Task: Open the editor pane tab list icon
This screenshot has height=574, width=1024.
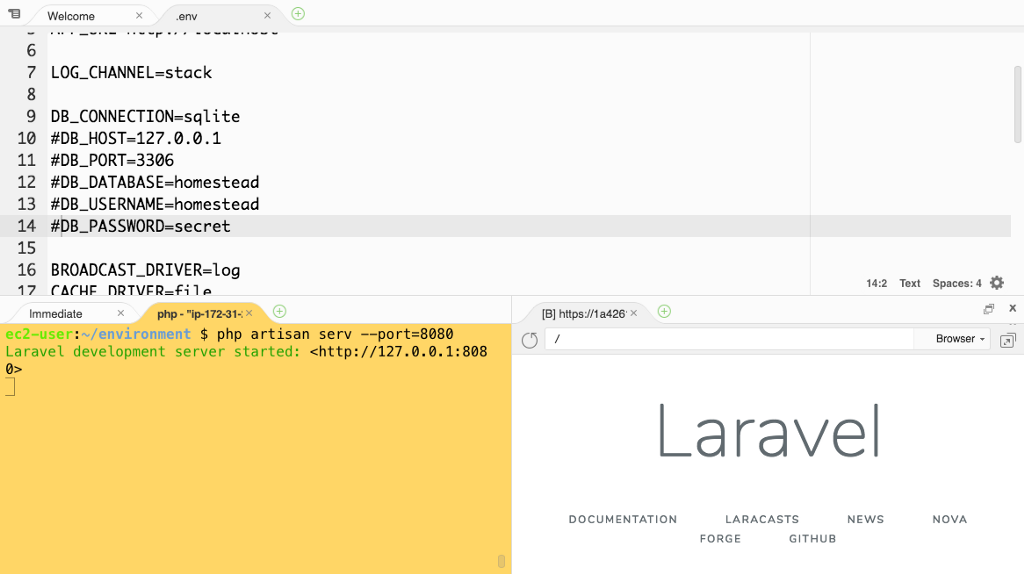Action: [x=14, y=14]
